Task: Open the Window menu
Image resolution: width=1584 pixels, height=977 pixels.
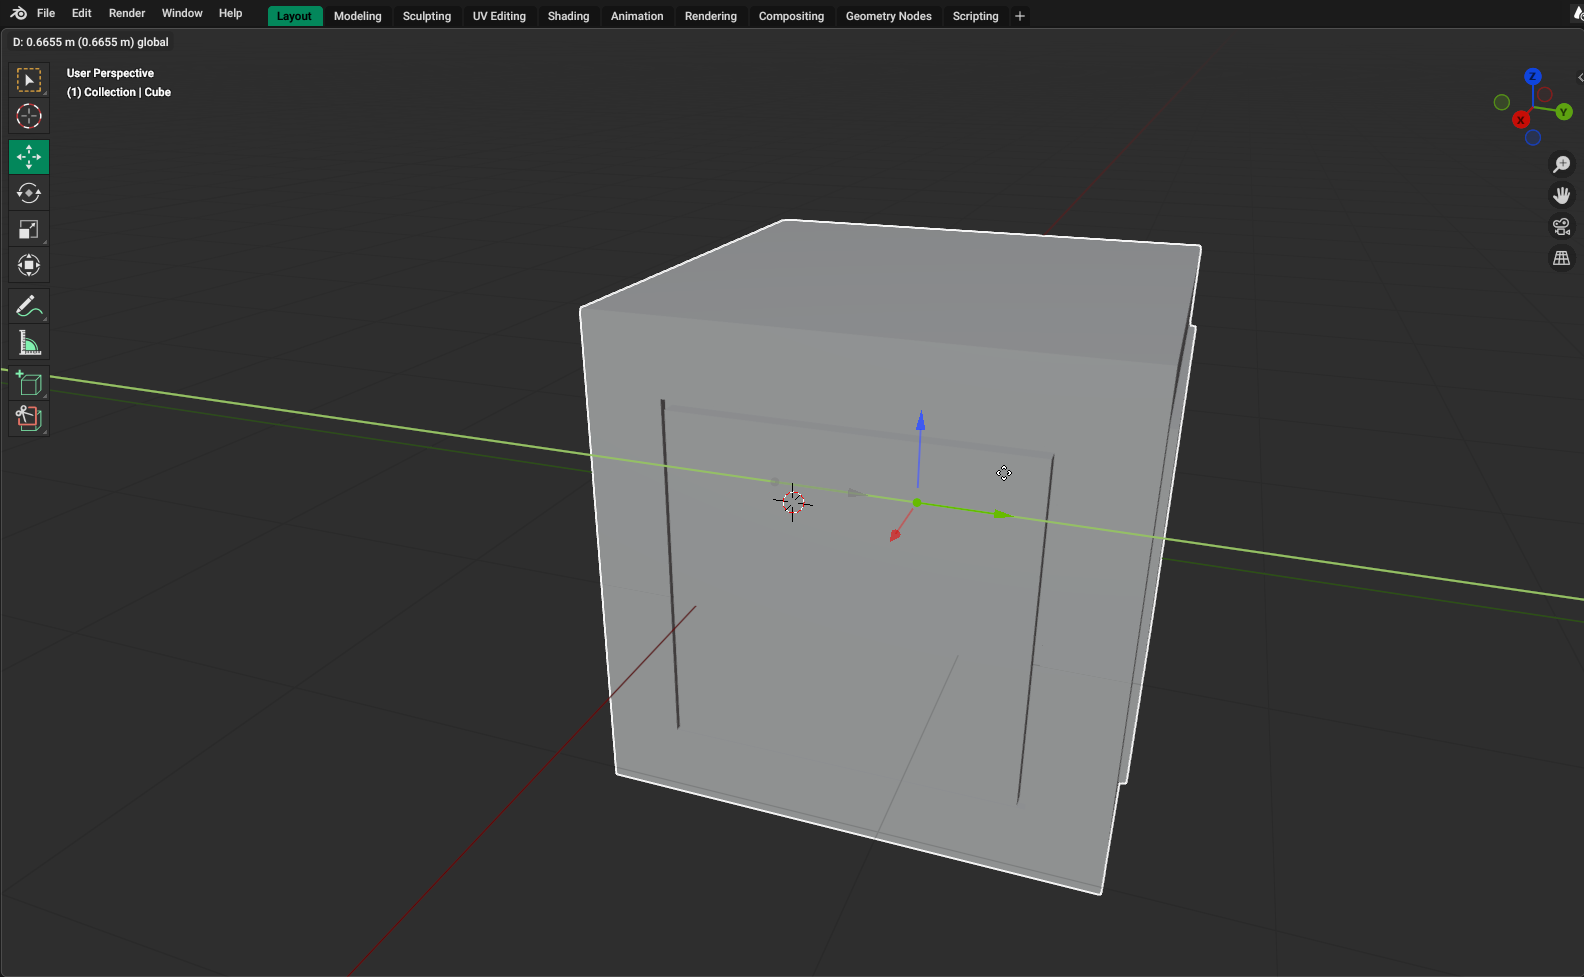Action: [x=182, y=13]
